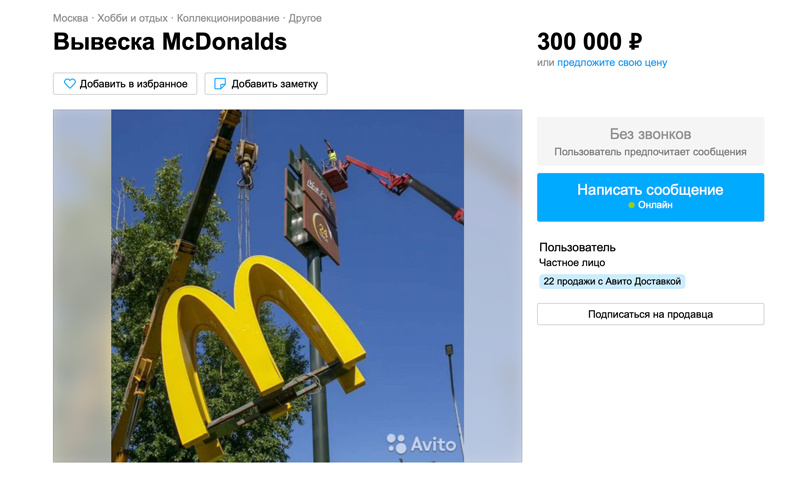800x500 pixels.
Task: Click the heart icon for favorites
Action: (69, 84)
